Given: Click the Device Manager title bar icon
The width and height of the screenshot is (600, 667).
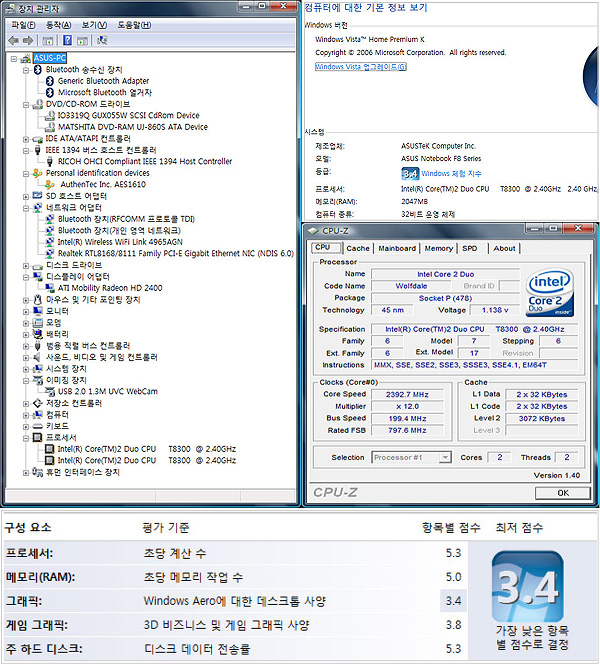Looking at the screenshot, I should coord(11,9).
